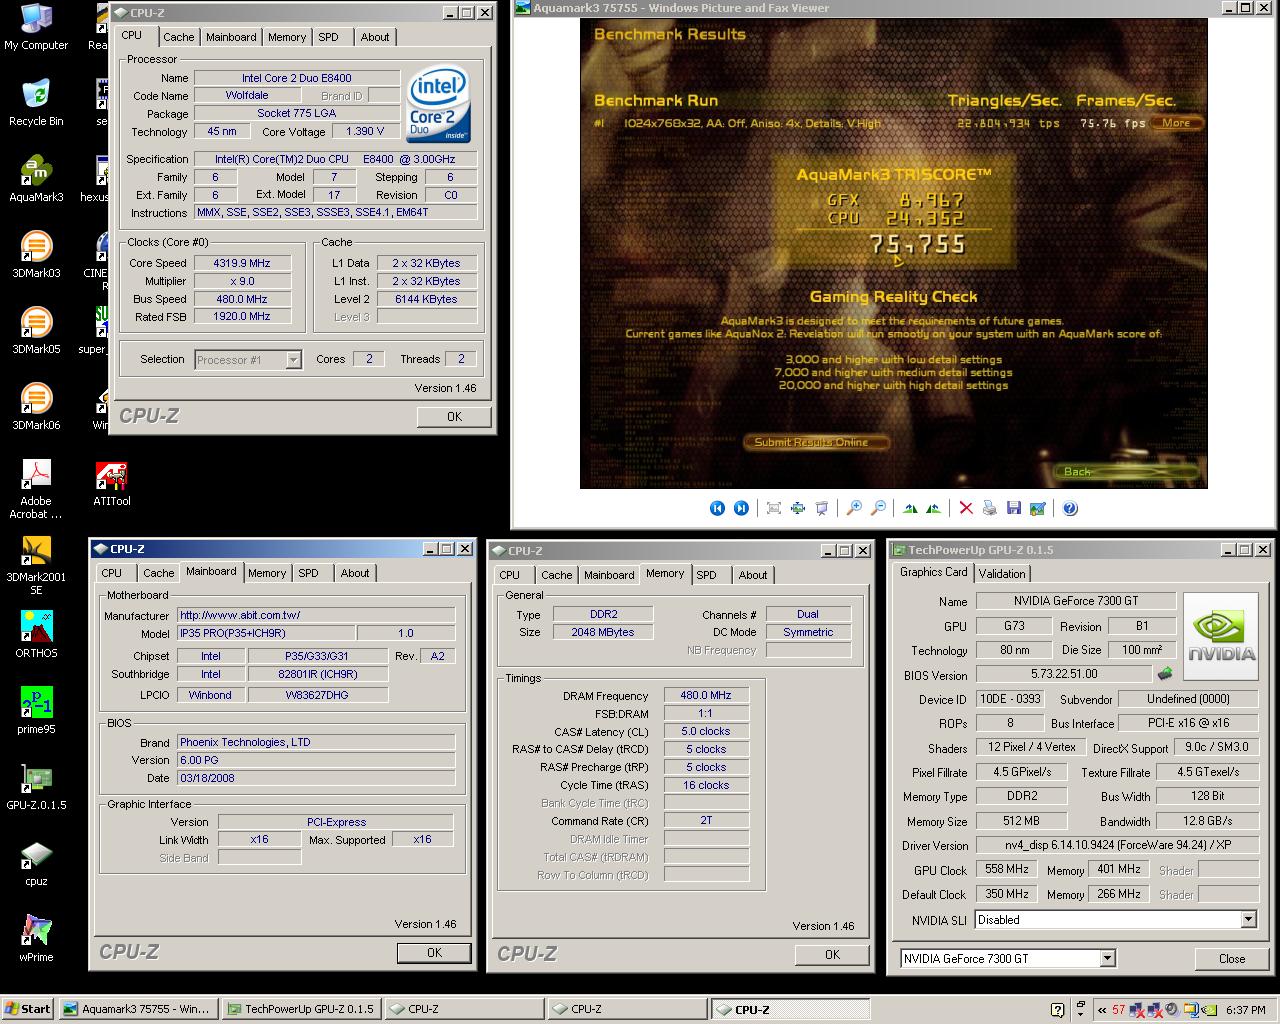This screenshot has width=1280, height=1024.
Task: Launch 3DMark03 desktop shortcut
Action: coord(36,254)
